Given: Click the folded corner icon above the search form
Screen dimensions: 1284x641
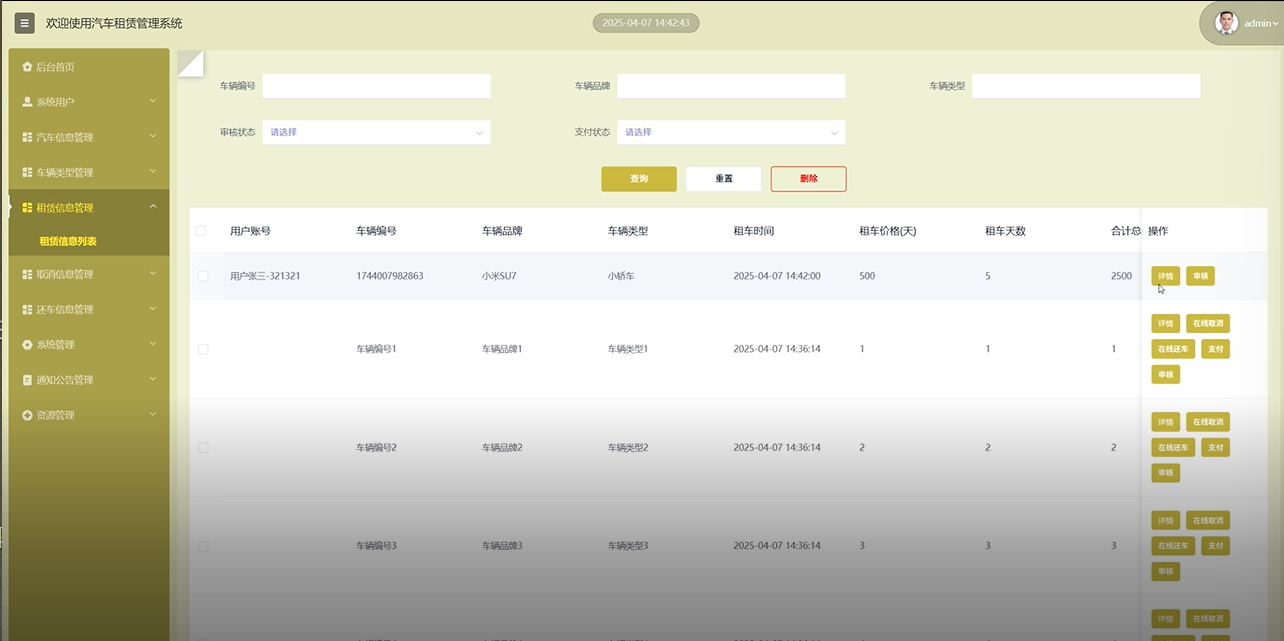Looking at the screenshot, I should [x=190, y=62].
